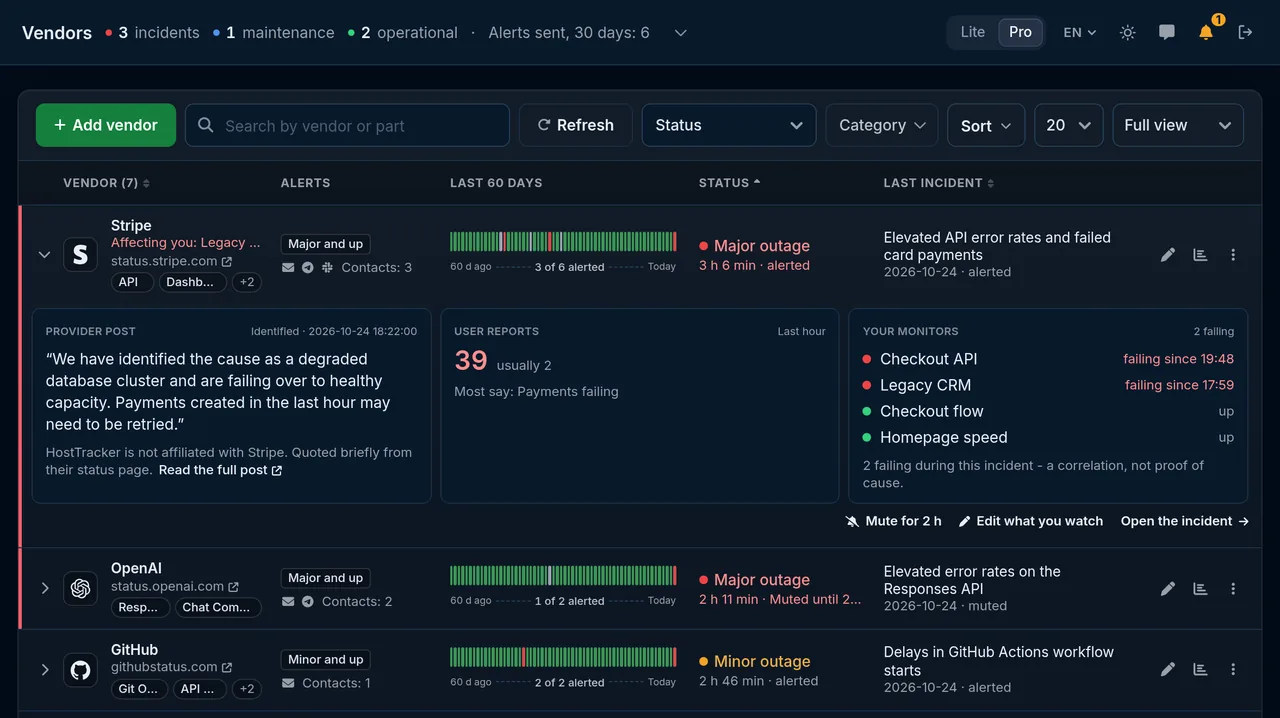Screen dimensions: 1280x718
Task: Click the Stripe logo icon
Action: point(81,254)
